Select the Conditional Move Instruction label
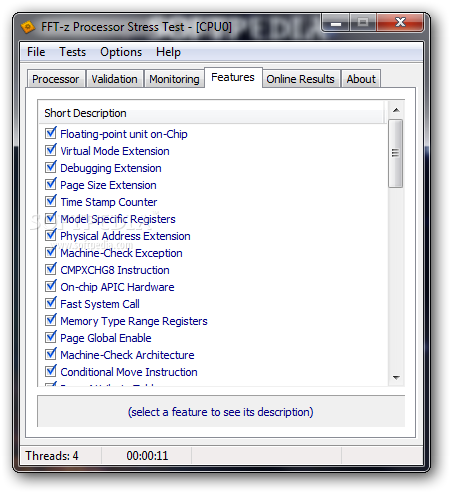The height and width of the screenshot is (493, 451). (x=129, y=372)
